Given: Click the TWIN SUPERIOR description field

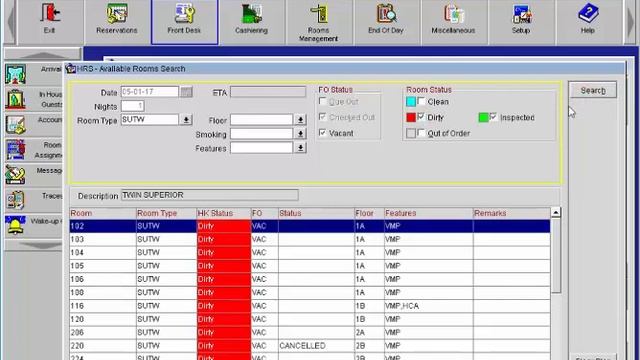Looking at the screenshot, I should click(x=210, y=195).
